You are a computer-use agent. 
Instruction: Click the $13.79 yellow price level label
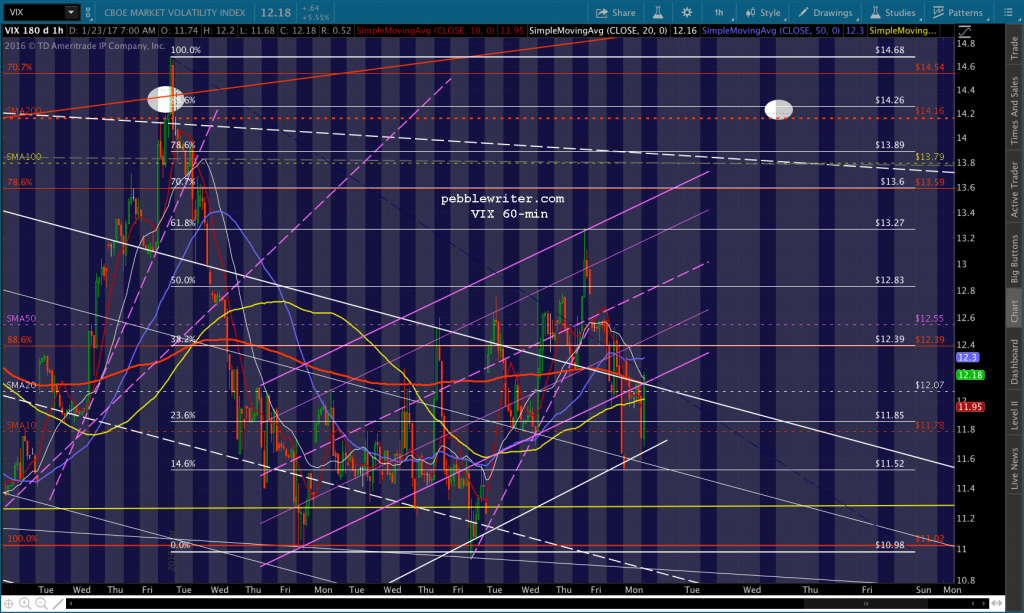(x=929, y=157)
